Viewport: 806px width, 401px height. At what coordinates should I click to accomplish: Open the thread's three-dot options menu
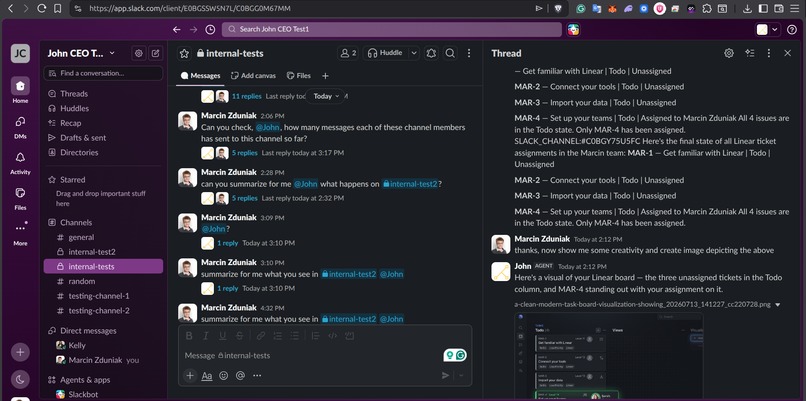click(768, 53)
